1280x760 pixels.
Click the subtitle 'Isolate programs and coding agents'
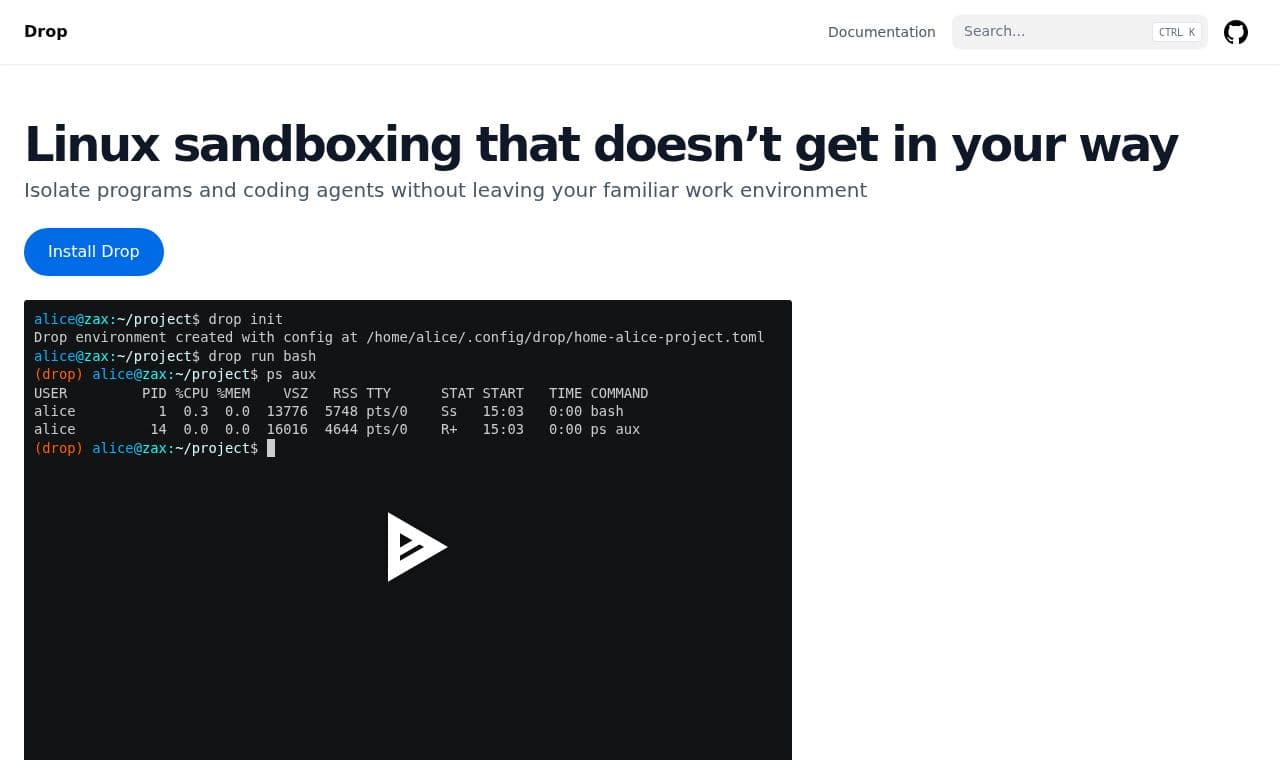click(x=445, y=190)
